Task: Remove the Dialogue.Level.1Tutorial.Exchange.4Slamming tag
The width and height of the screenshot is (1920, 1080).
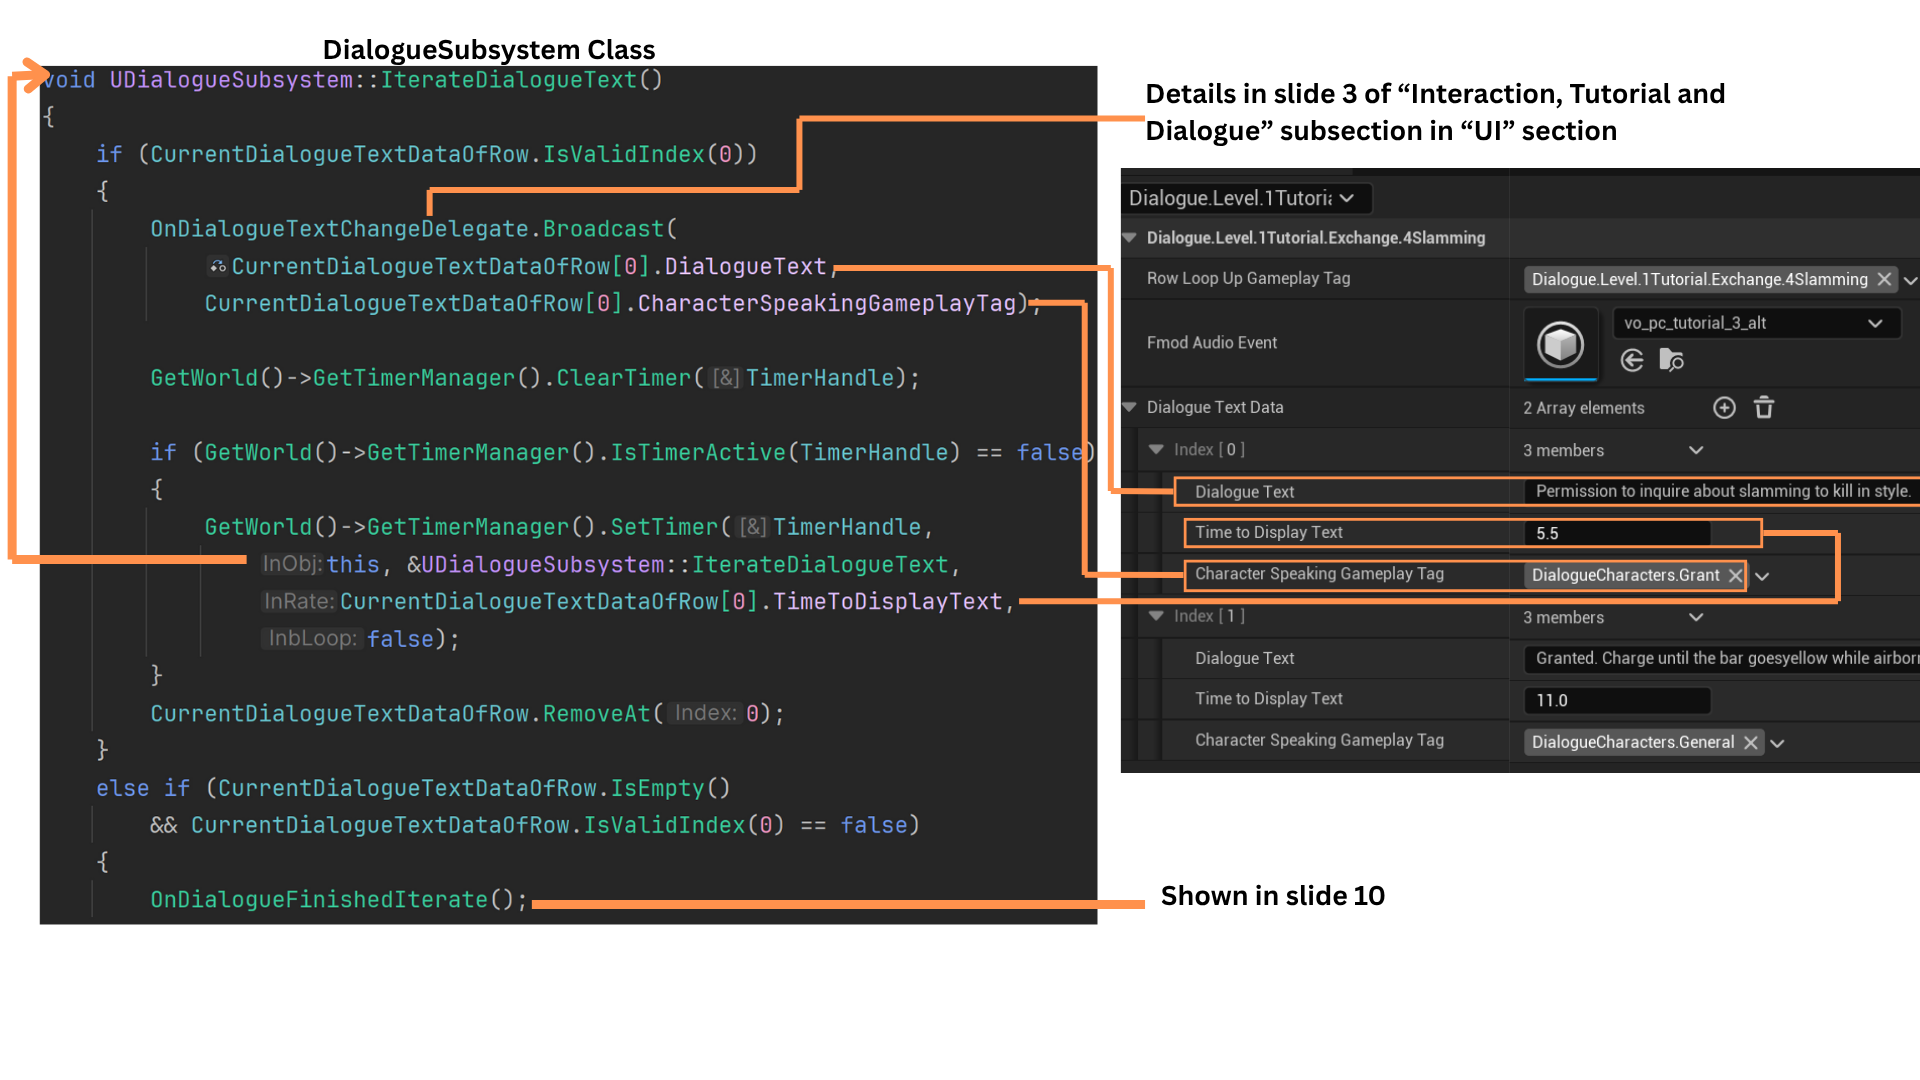Action: click(1884, 280)
